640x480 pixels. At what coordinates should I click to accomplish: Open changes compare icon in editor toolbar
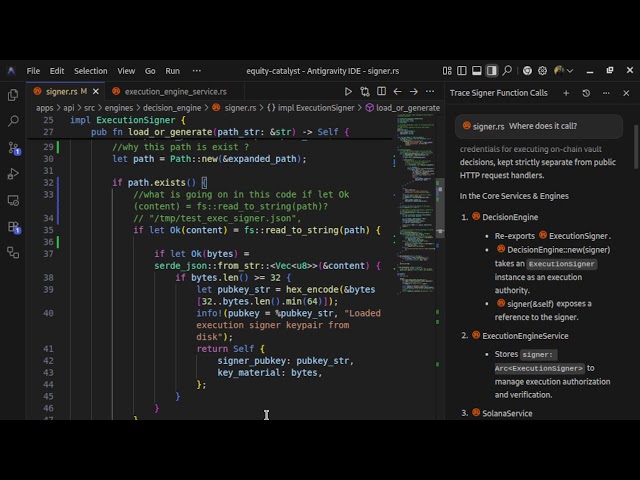click(365, 91)
